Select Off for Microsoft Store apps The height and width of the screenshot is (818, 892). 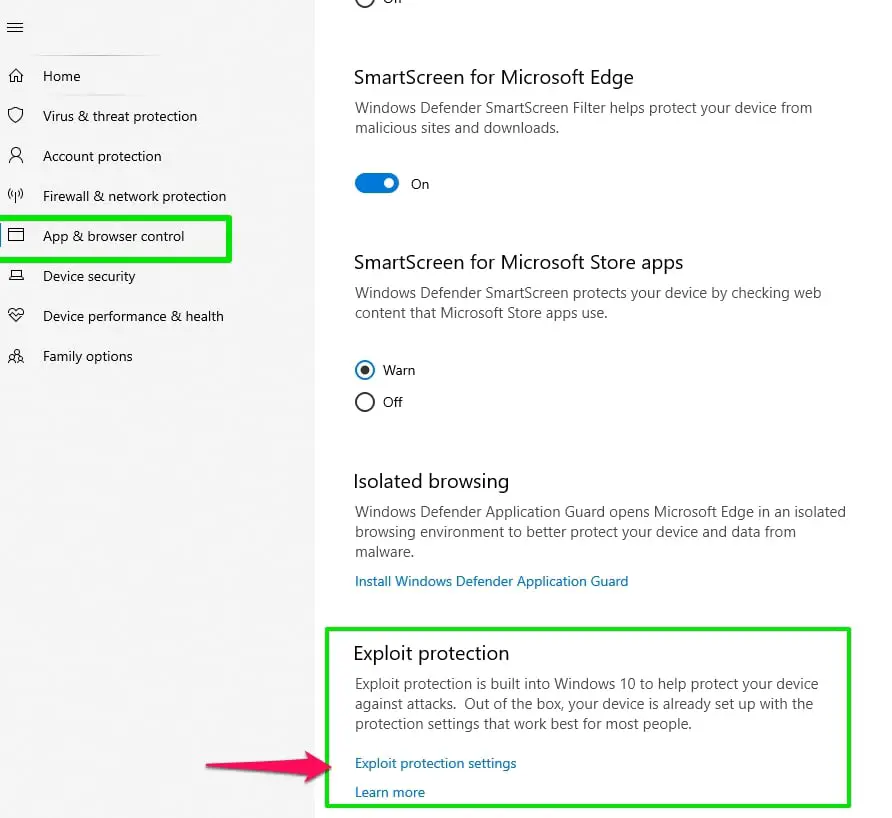[365, 402]
